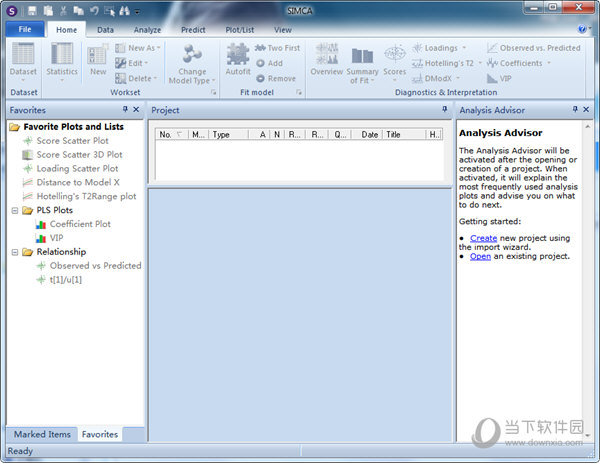
Task: Click the SIMCA application logo button
Action: [12, 11]
